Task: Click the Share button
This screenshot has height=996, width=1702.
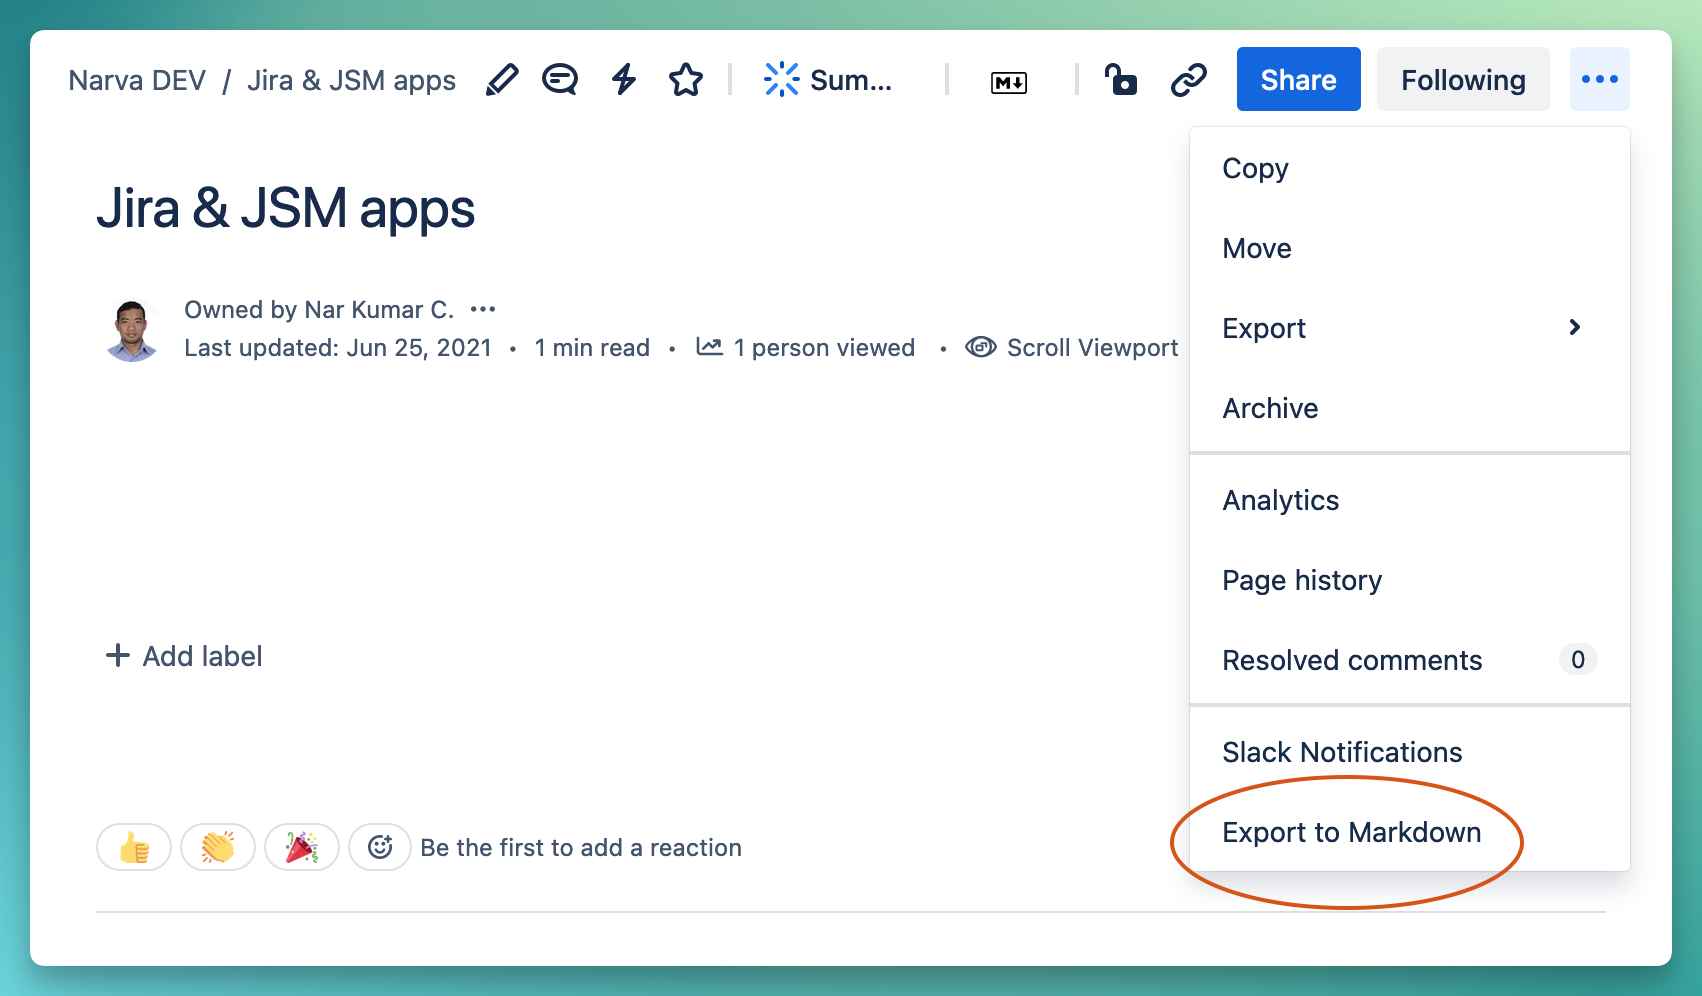Action: coord(1298,79)
